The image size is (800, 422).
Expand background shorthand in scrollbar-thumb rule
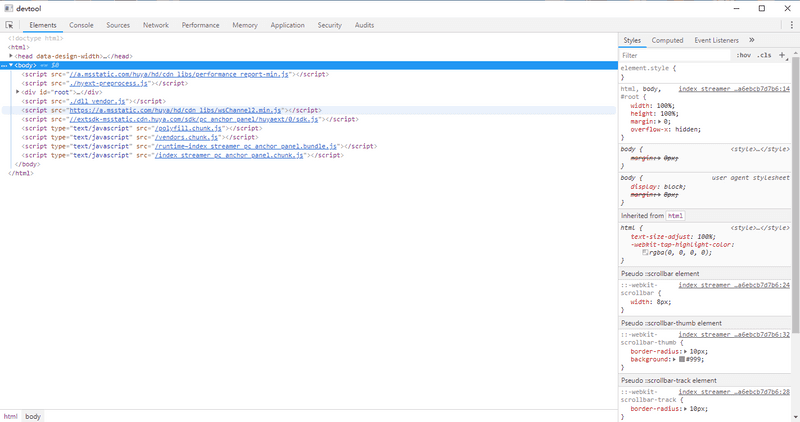click(x=673, y=357)
